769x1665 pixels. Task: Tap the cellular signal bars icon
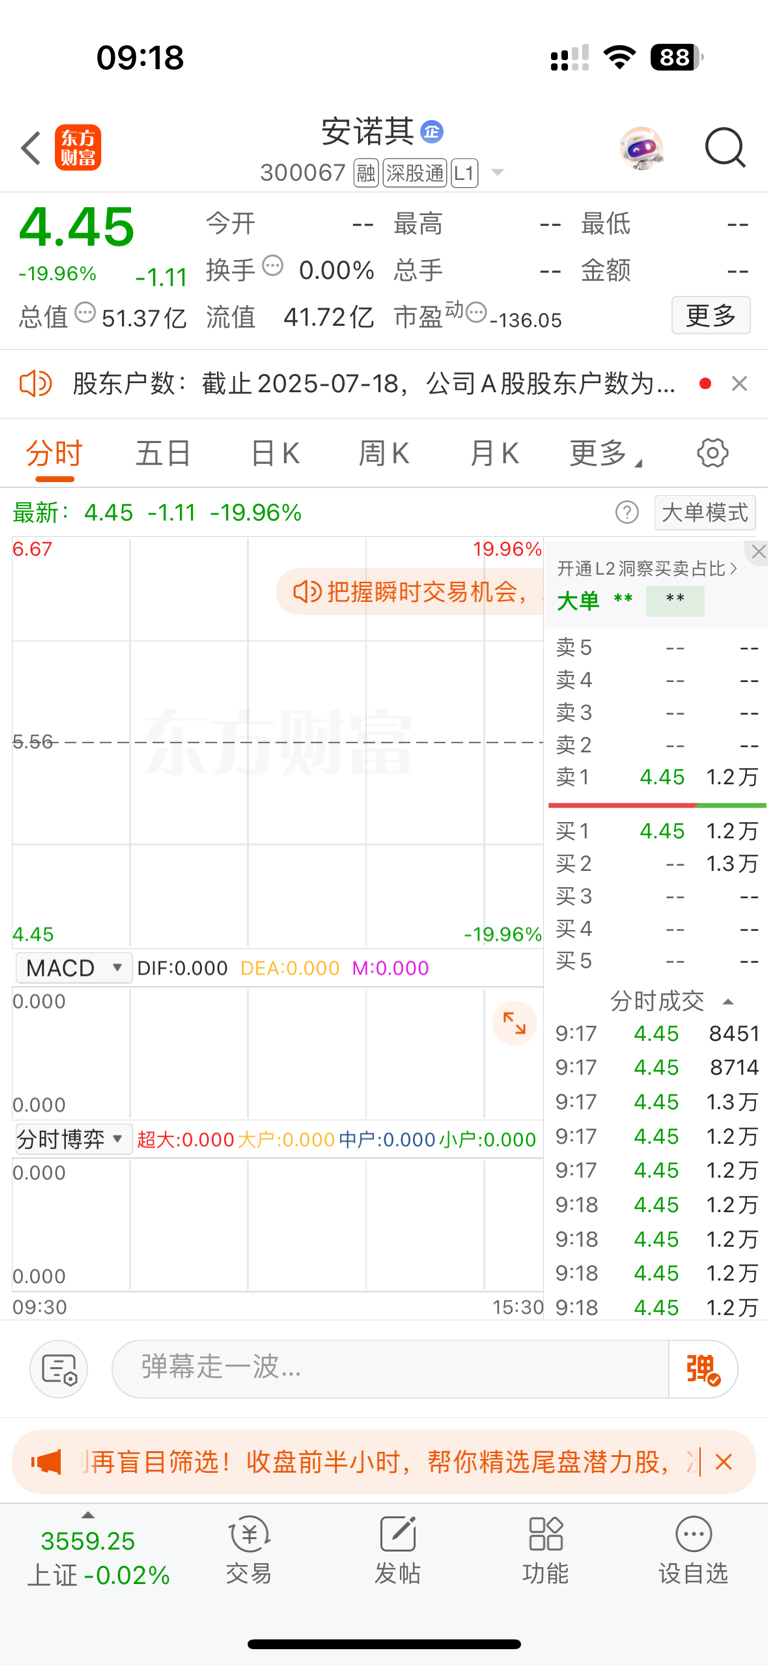tap(569, 58)
